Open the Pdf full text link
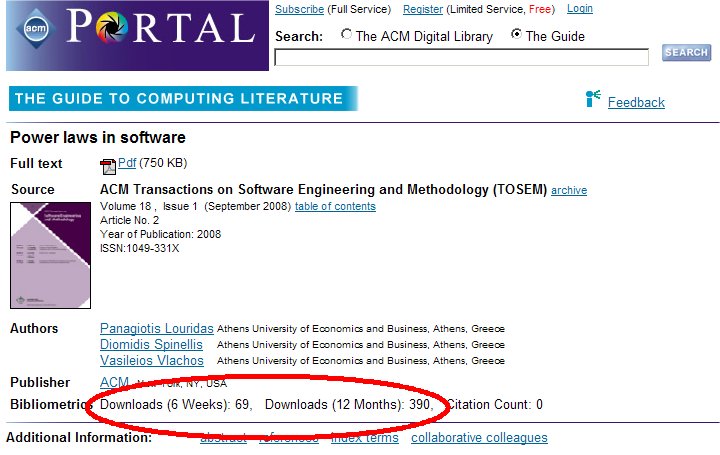Screen dimensions: 720x455 (x=127, y=163)
